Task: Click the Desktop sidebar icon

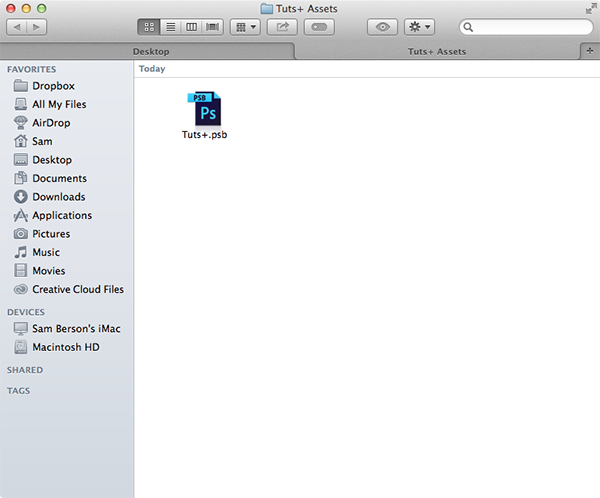Action: click(x=21, y=160)
